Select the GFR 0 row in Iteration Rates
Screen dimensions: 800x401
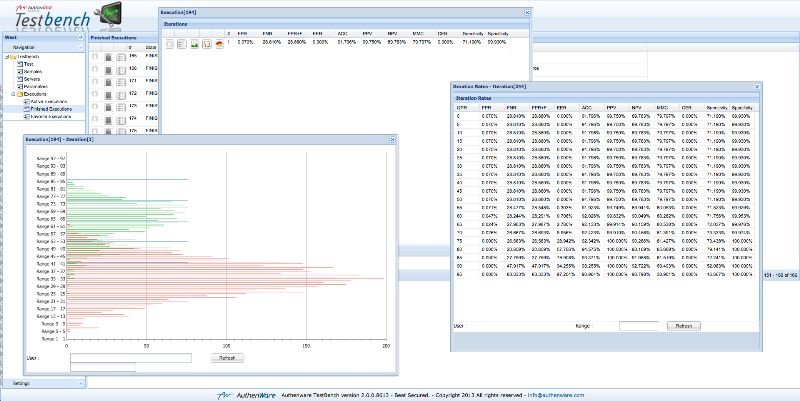605,116
